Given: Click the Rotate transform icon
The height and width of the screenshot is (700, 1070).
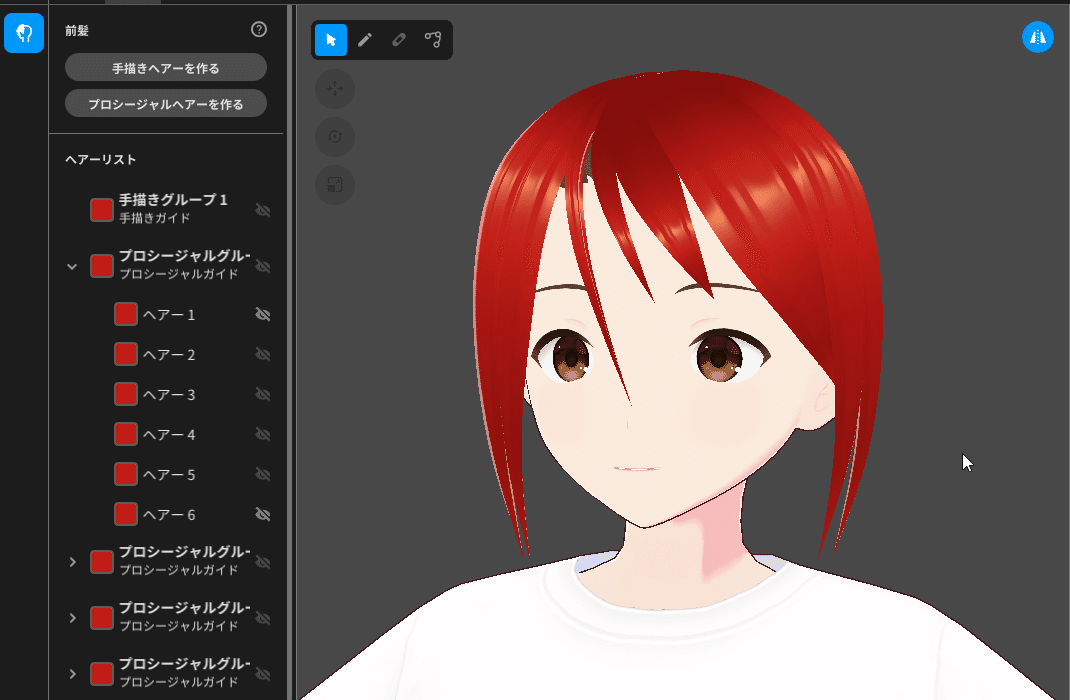Looking at the screenshot, I should [334, 137].
